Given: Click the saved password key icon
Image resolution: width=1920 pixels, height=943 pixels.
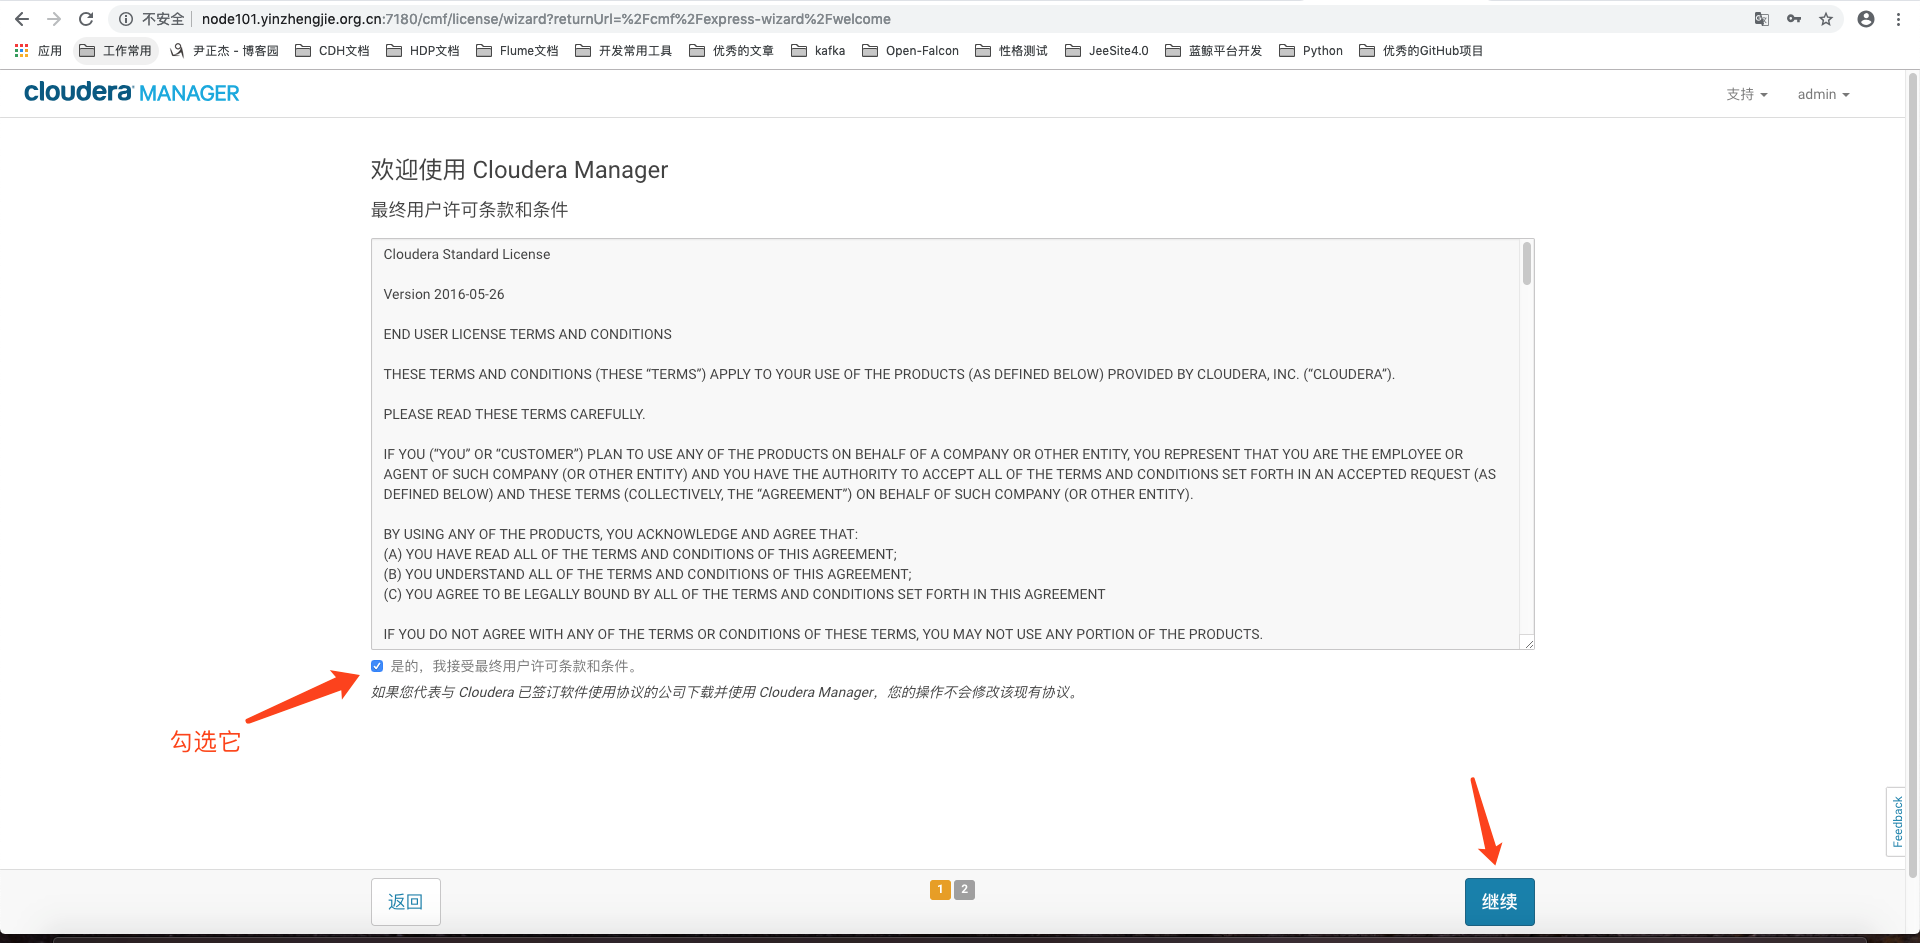Looking at the screenshot, I should point(1794,19).
